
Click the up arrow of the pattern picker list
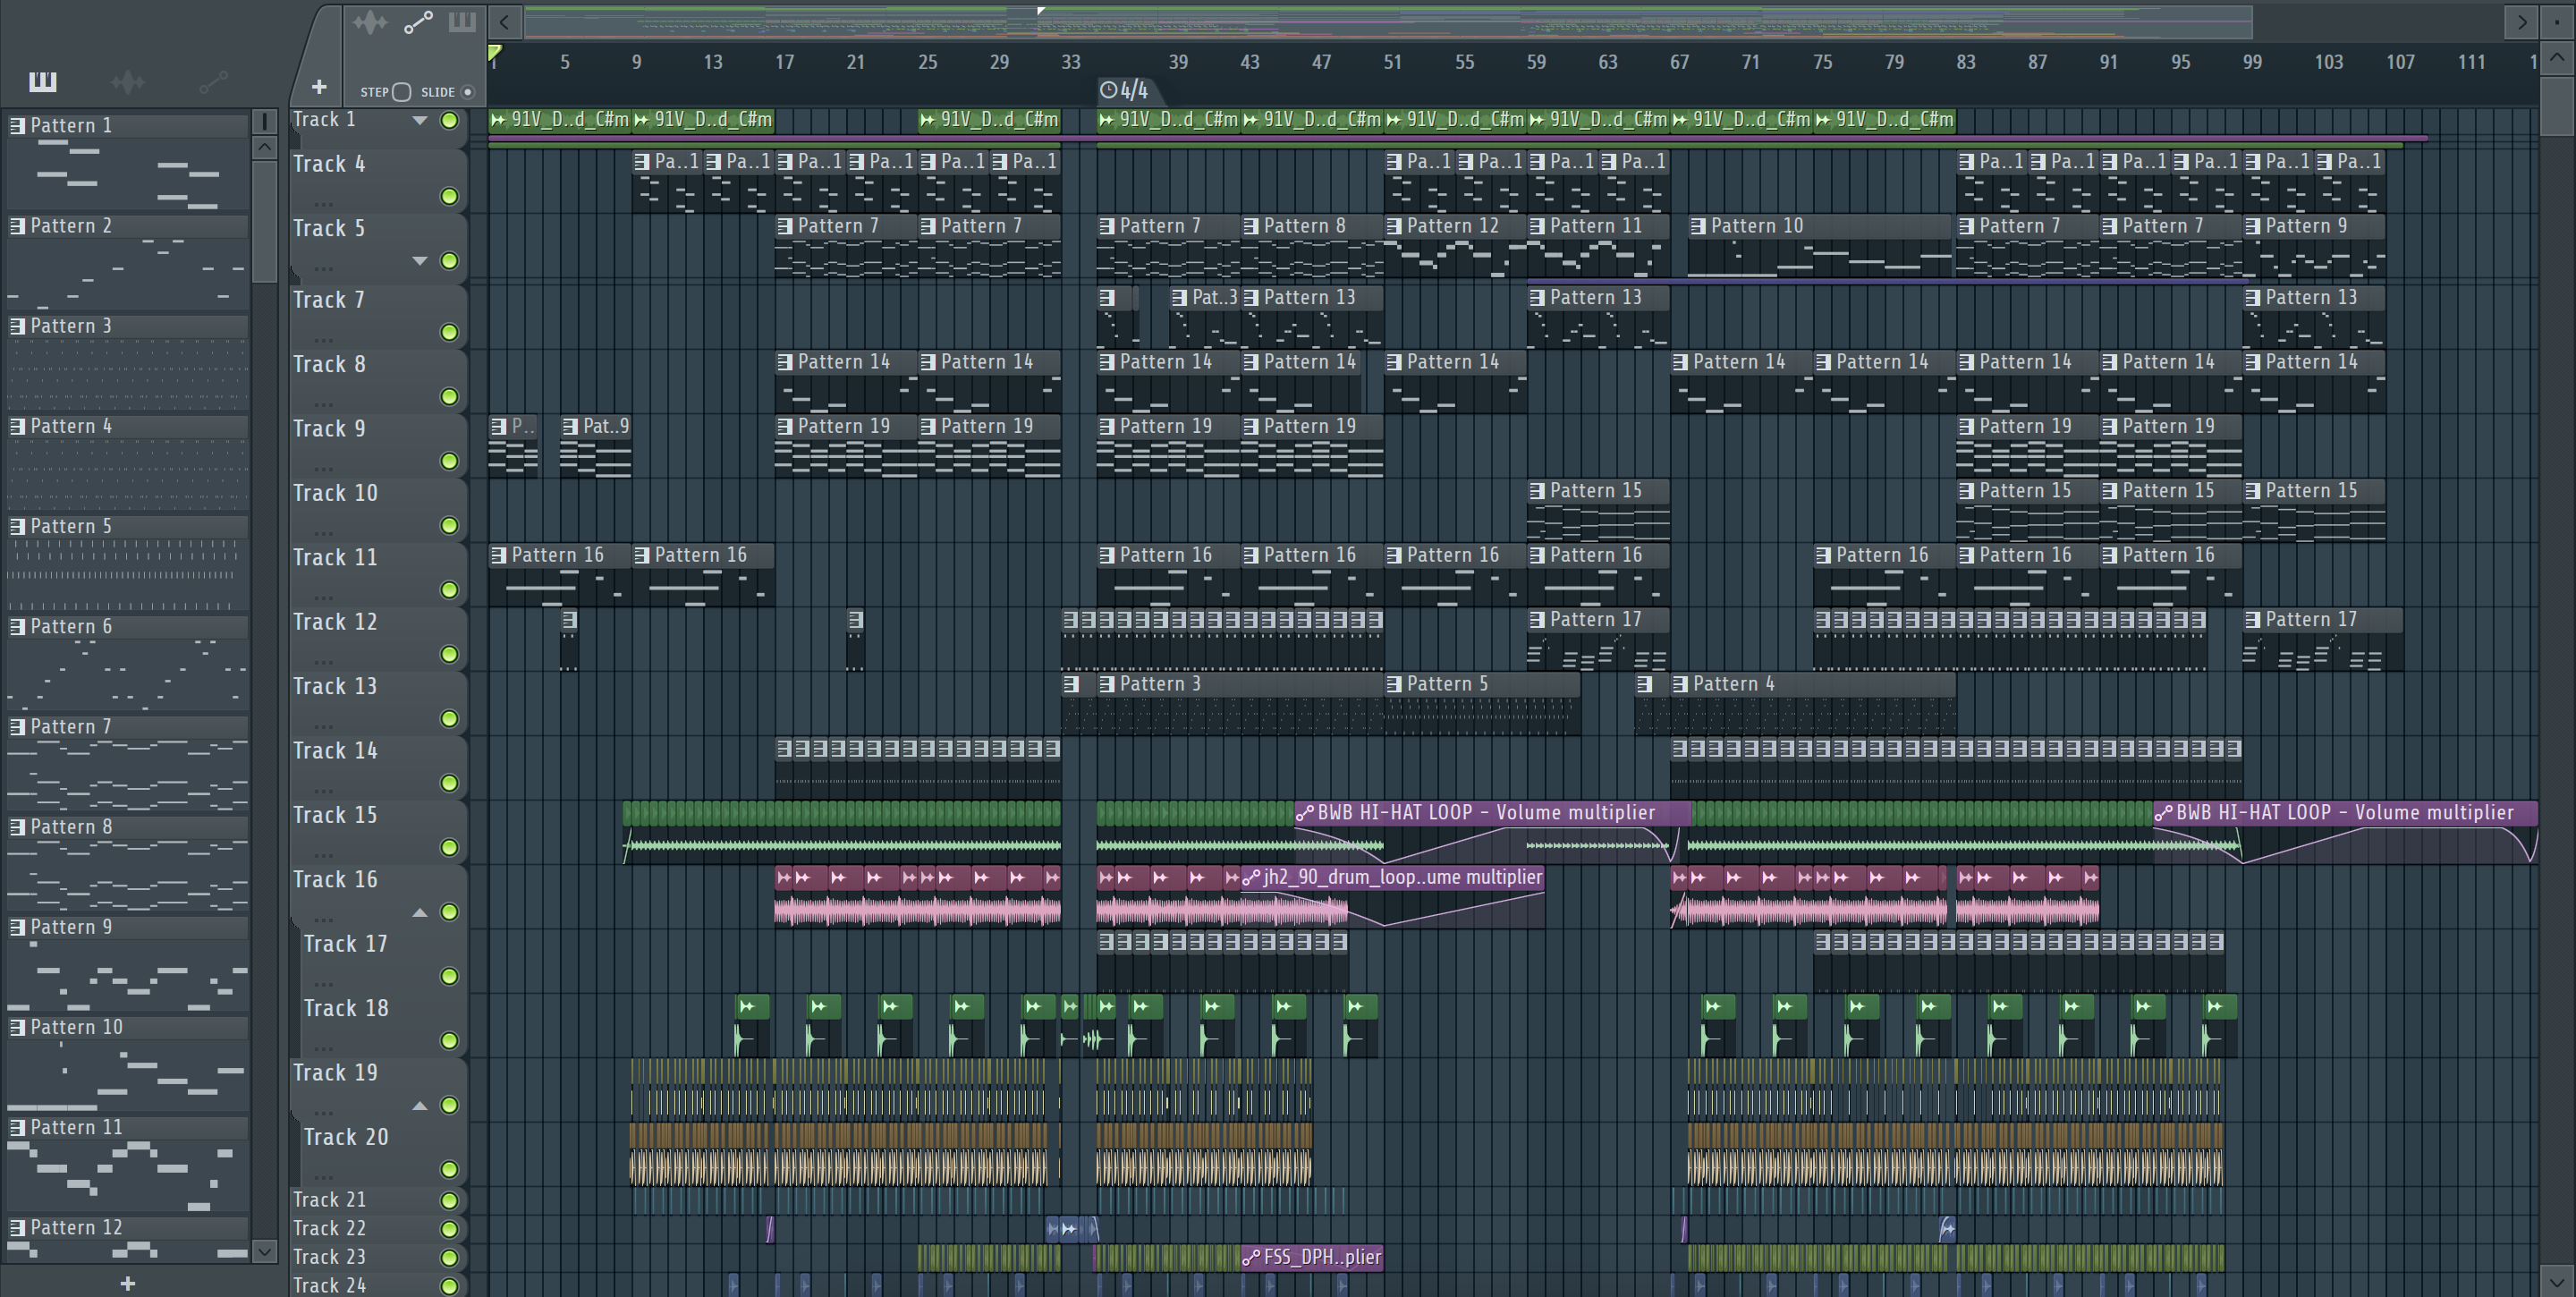pyautogui.click(x=264, y=147)
